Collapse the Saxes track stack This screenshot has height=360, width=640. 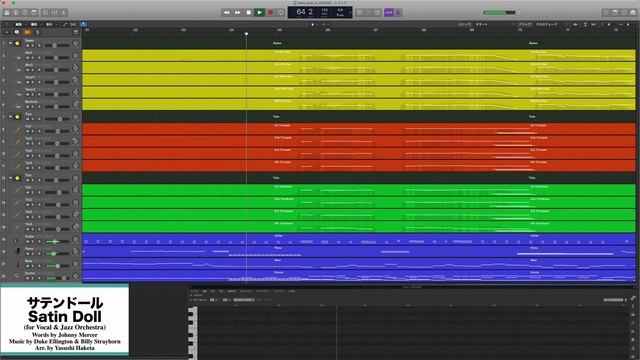11,43
